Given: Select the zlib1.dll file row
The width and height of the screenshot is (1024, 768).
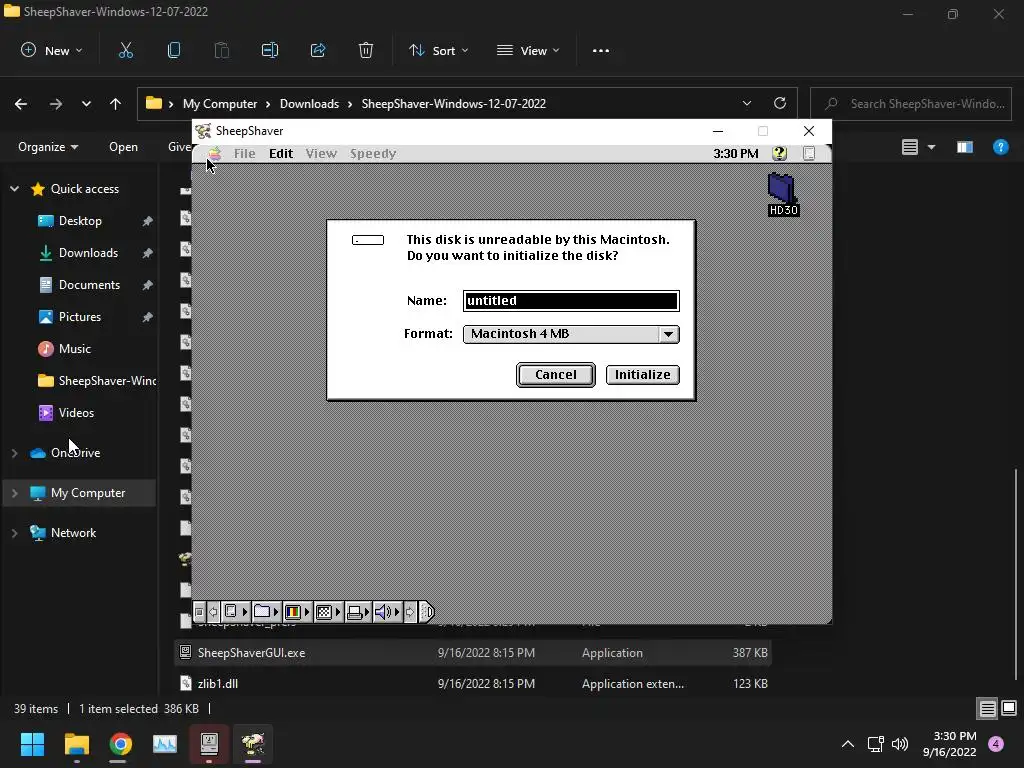Looking at the screenshot, I should [x=473, y=684].
